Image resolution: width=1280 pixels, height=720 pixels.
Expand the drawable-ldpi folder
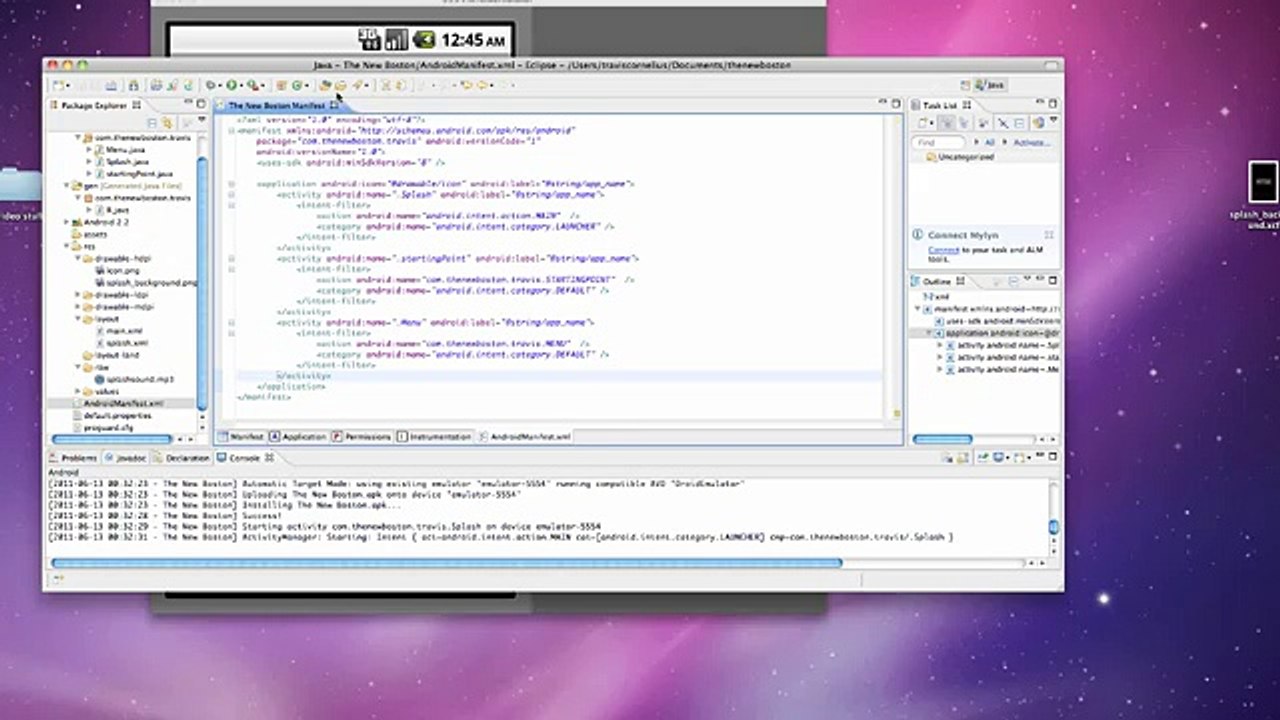tap(78, 295)
